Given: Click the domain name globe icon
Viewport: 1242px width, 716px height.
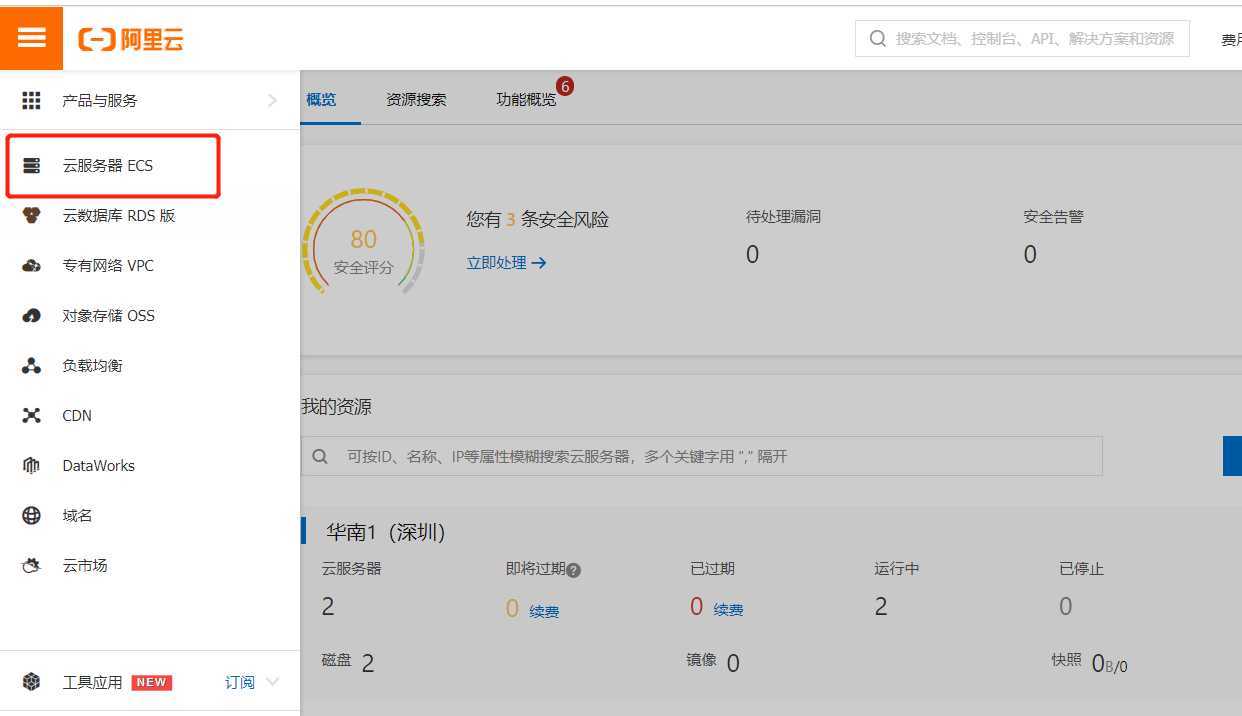Looking at the screenshot, I should 31,515.
